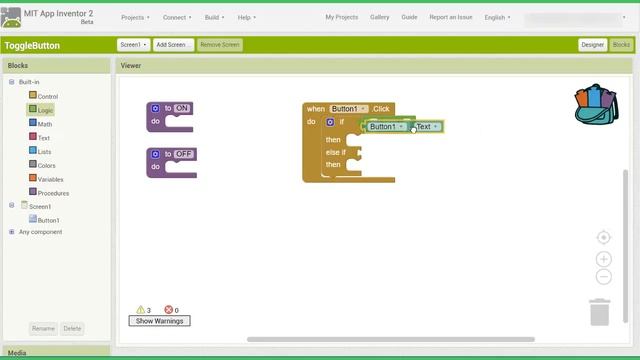Click the Add Screen button

[x=173, y=44]
